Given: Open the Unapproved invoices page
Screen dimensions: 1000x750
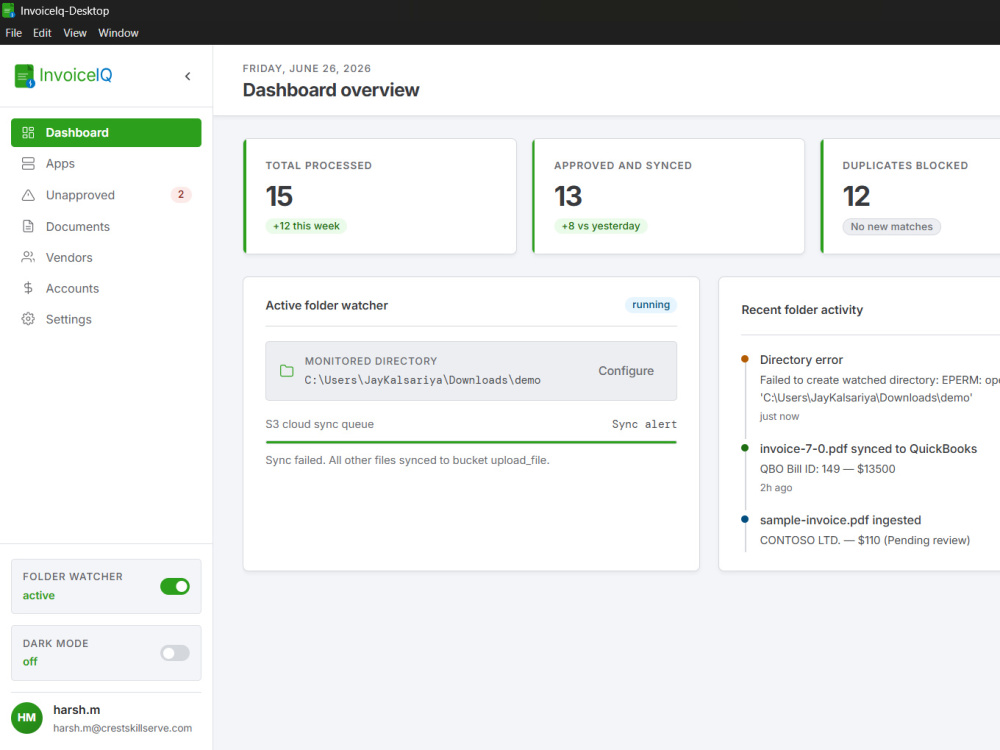Looking at the screenshot, I should pyautogui.click(x=106, y=195).
